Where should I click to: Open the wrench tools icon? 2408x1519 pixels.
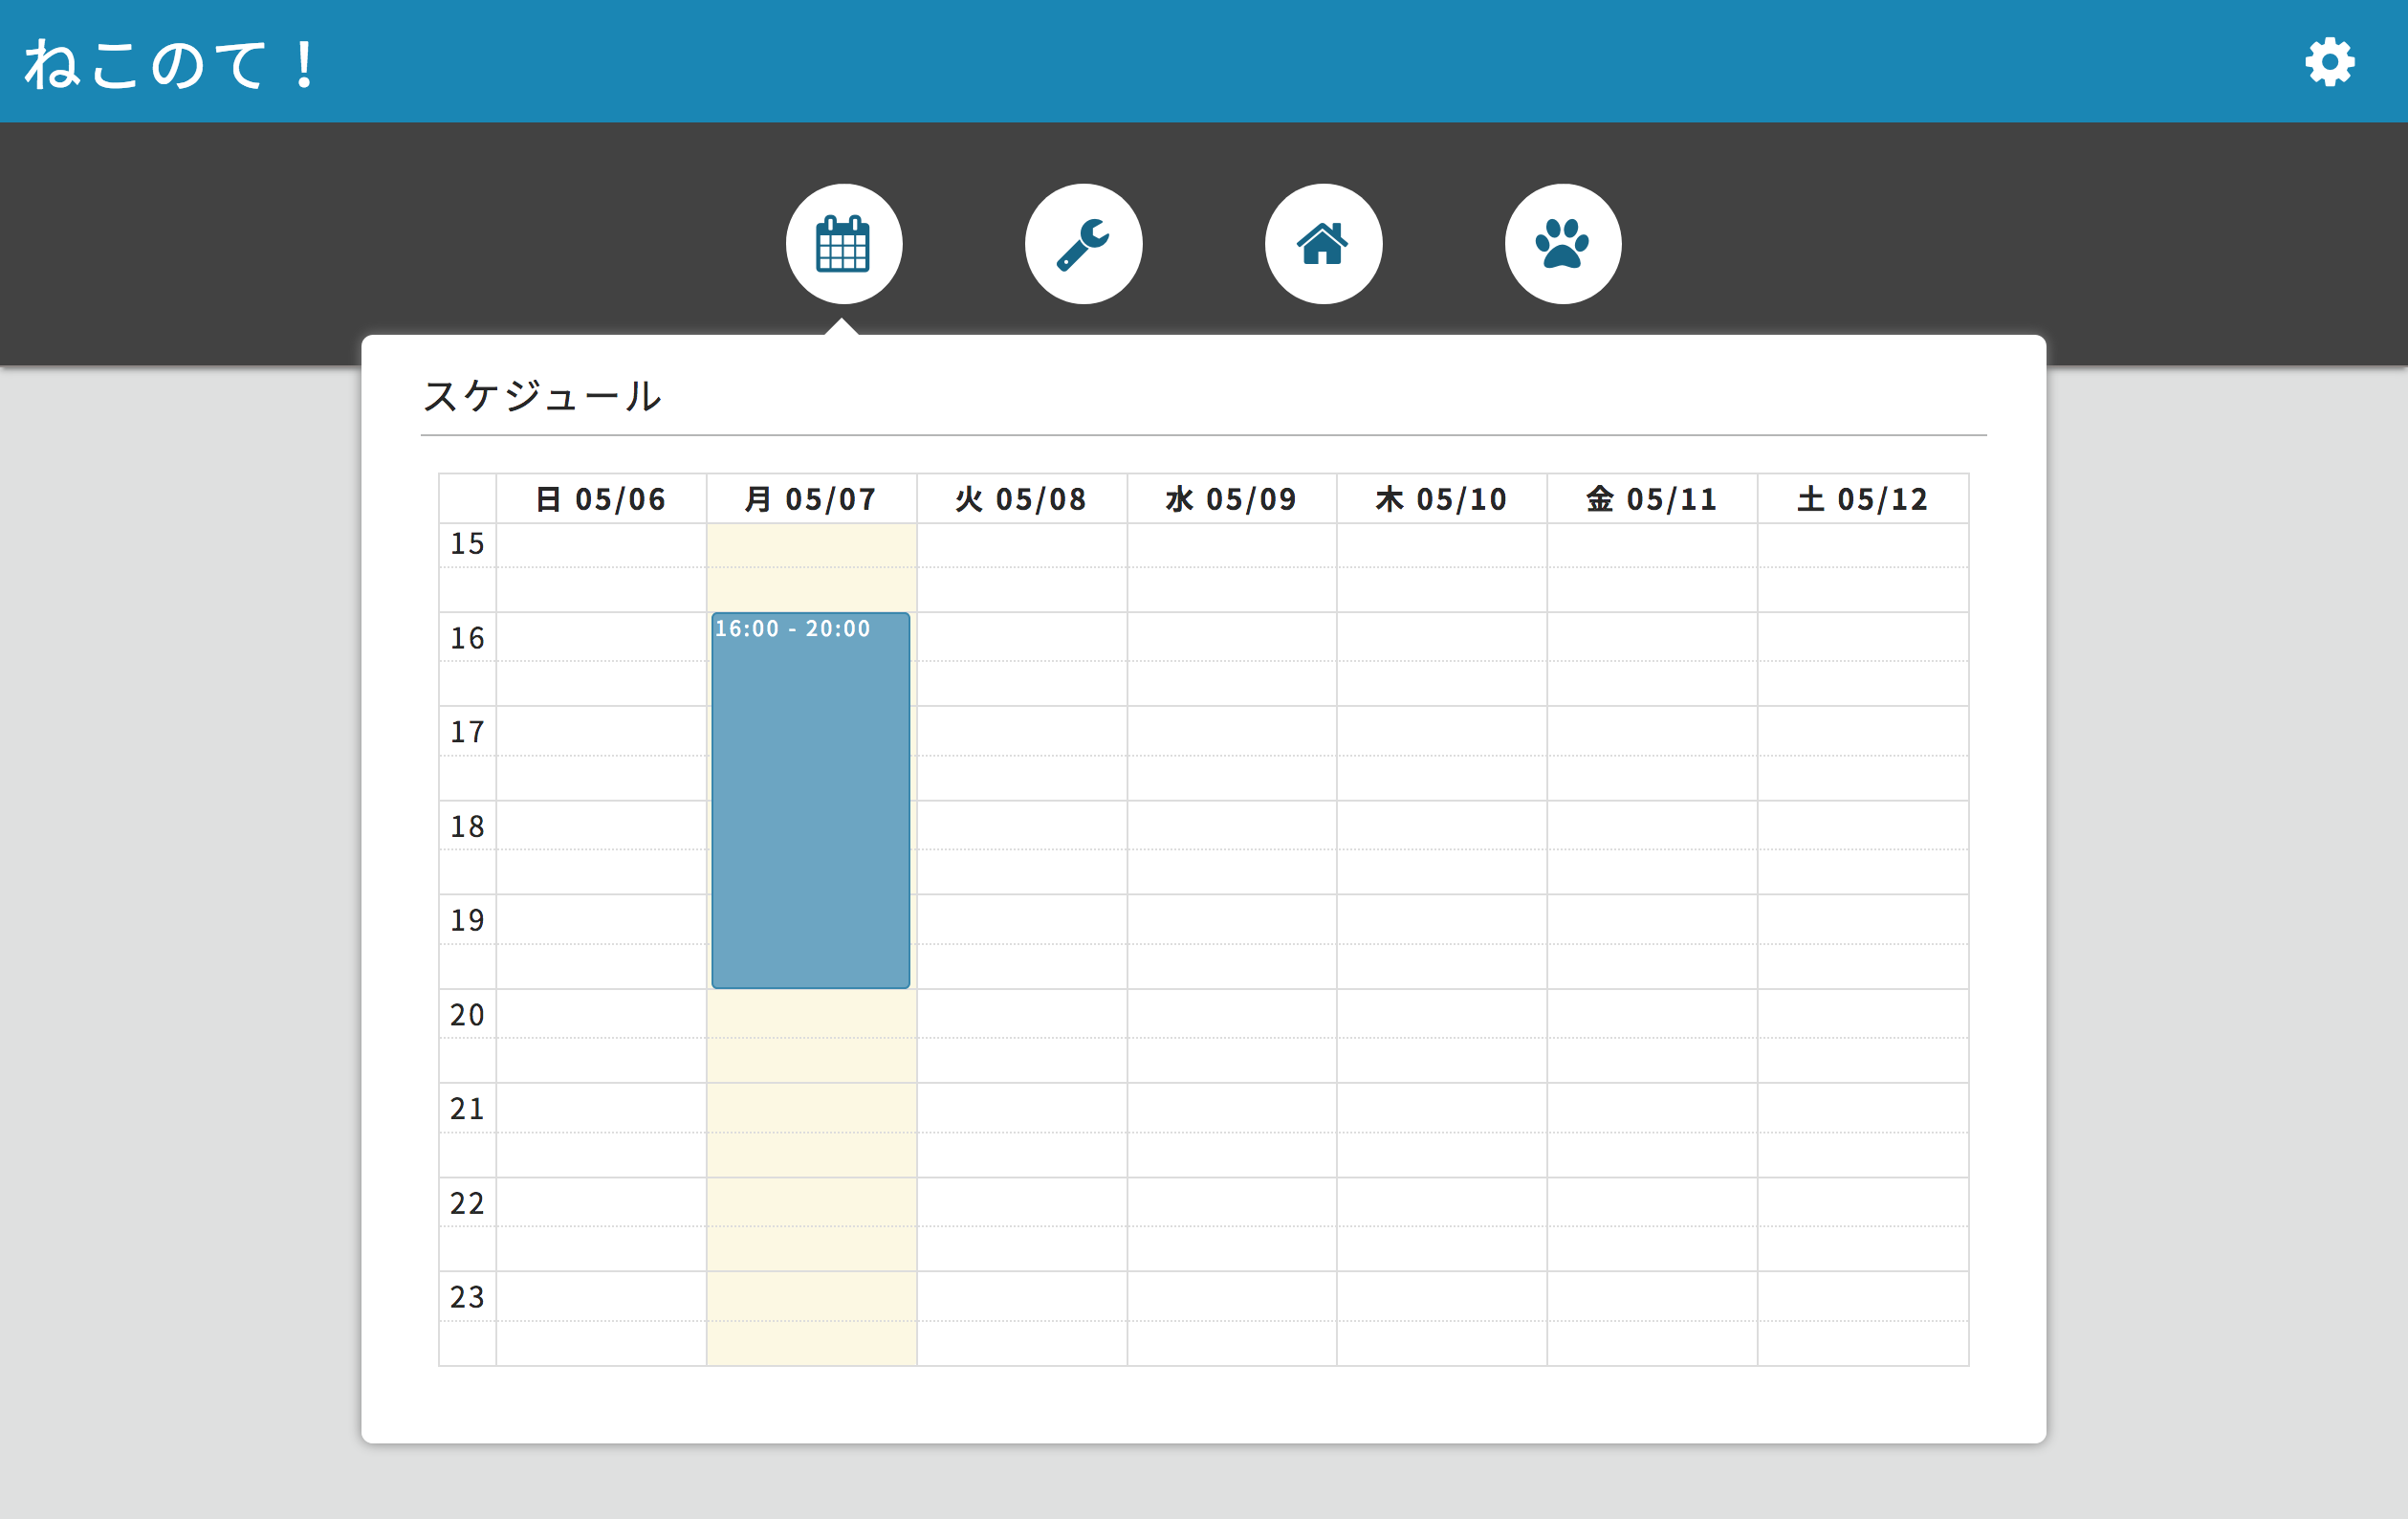tap(1083, 244)
